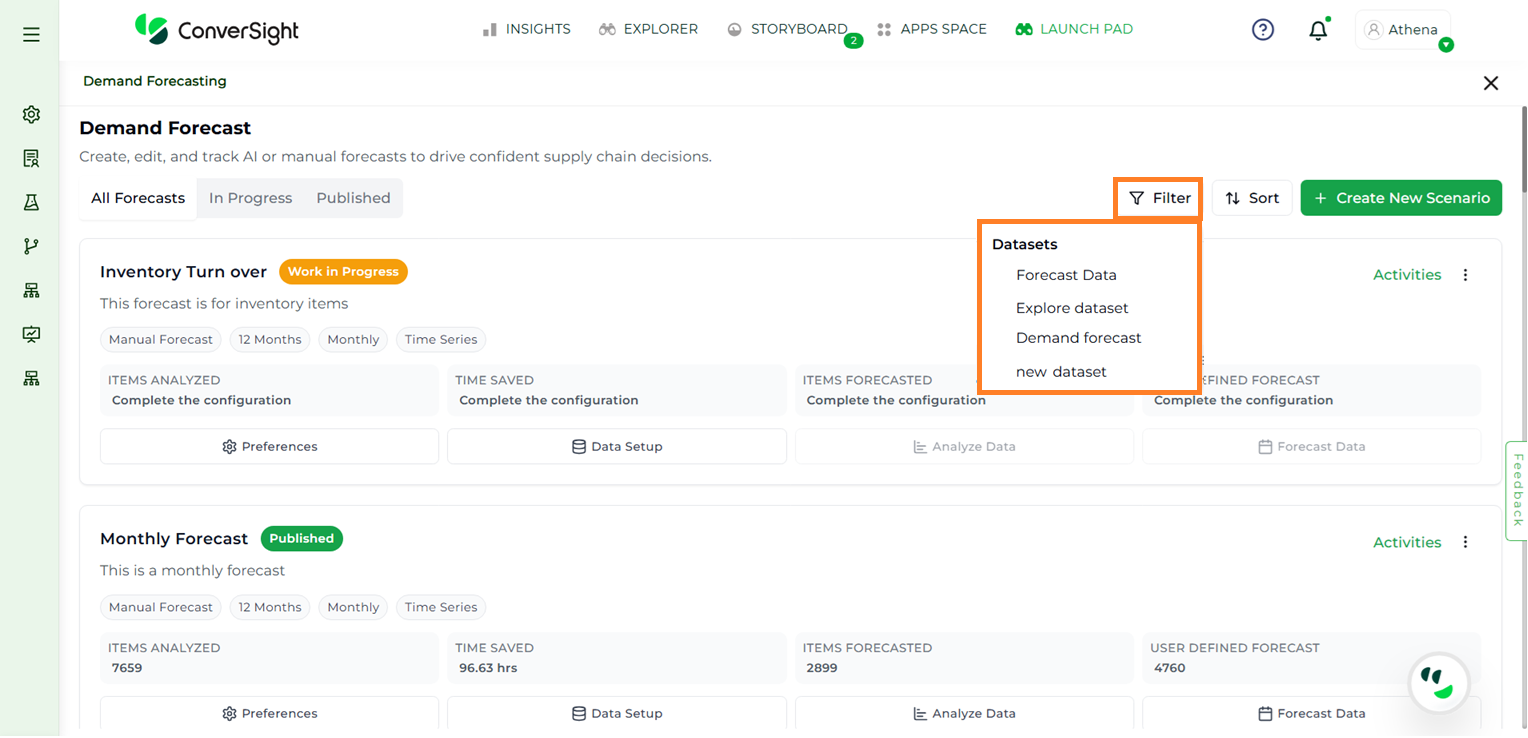Open the help question mark icon
The width and height of the screenshot is (1528, 738).
[1263, 30]
